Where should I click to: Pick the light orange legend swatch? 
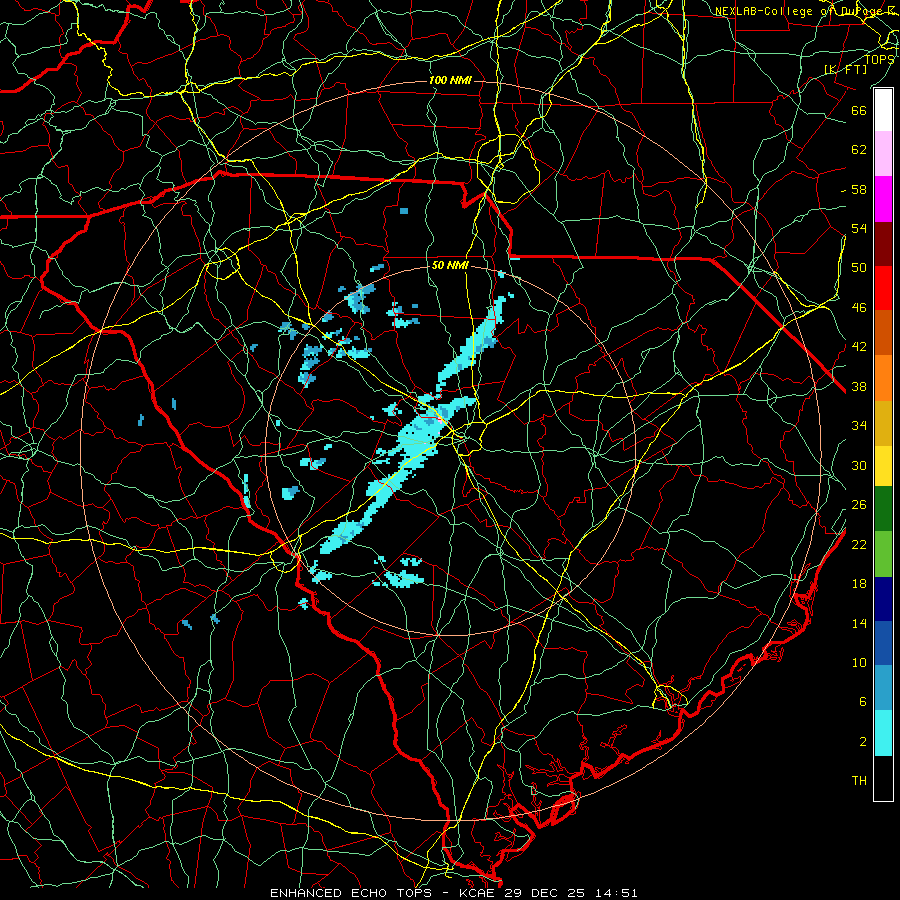[883, 378]
